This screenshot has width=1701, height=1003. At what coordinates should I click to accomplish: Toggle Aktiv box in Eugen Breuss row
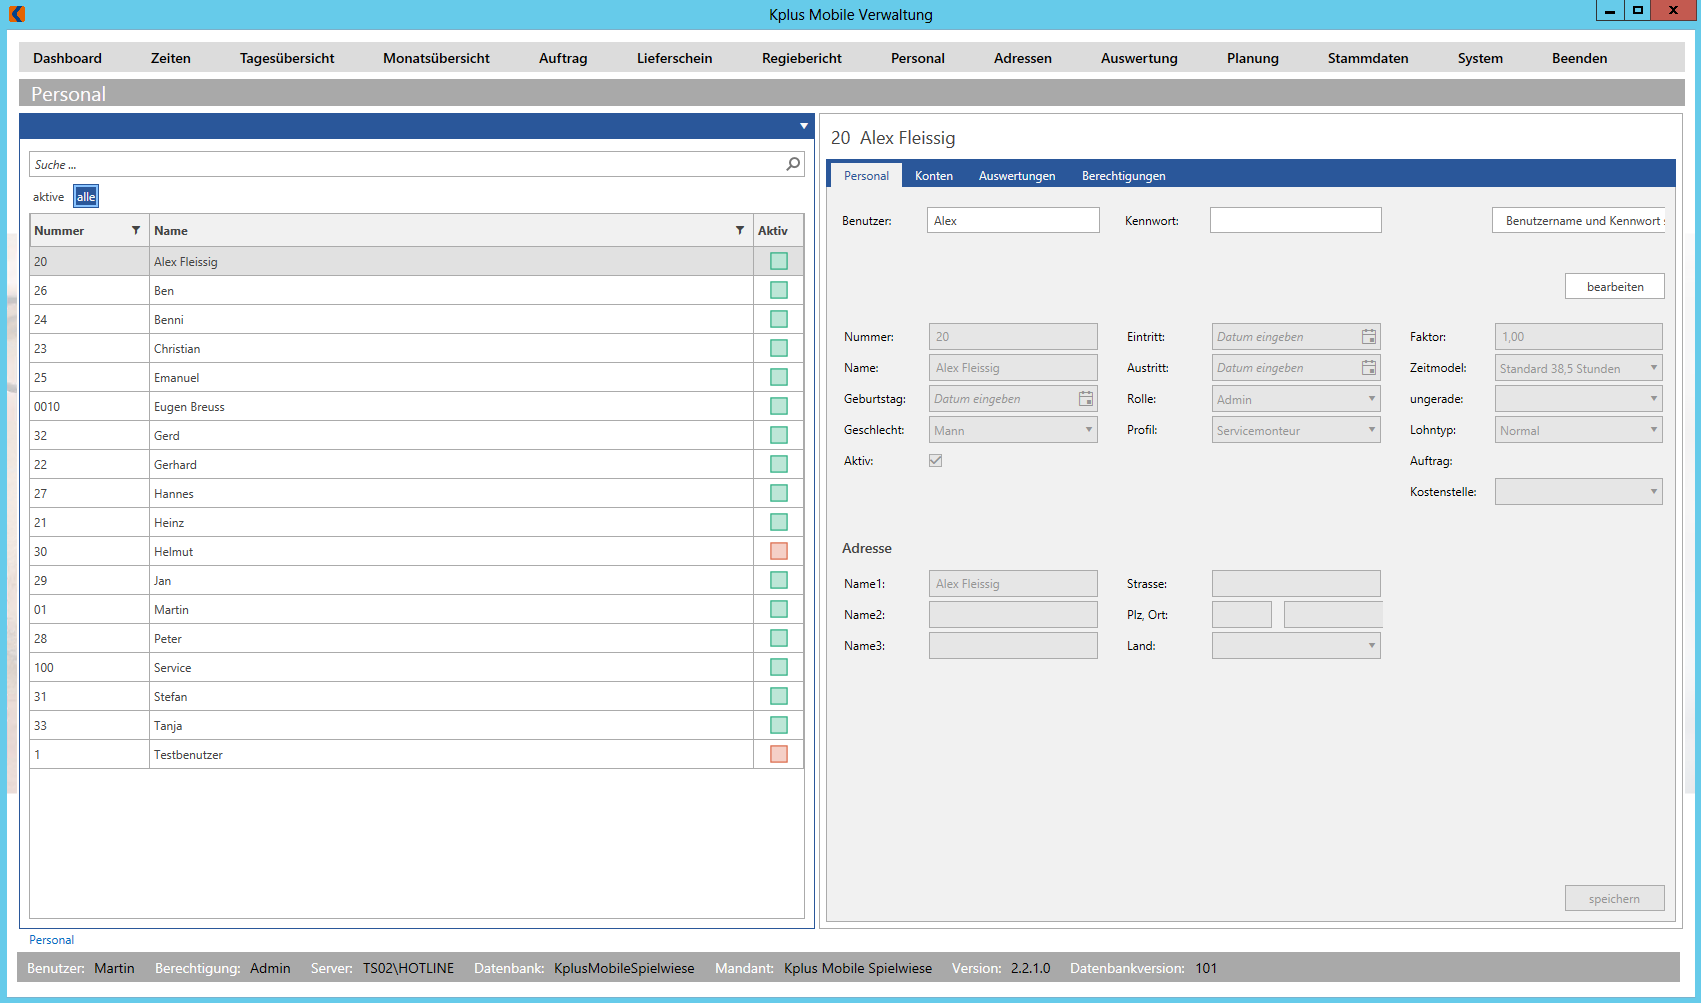(x=779, y=406)
